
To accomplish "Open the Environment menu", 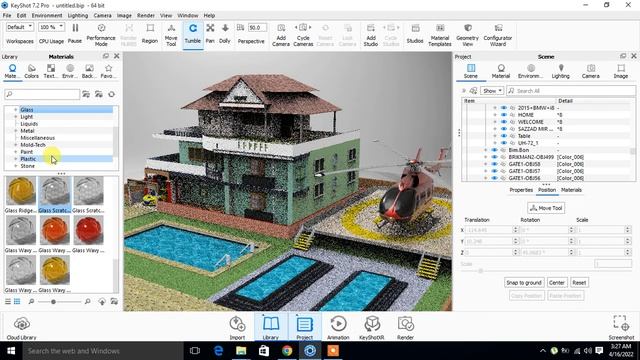I will 47,16.
